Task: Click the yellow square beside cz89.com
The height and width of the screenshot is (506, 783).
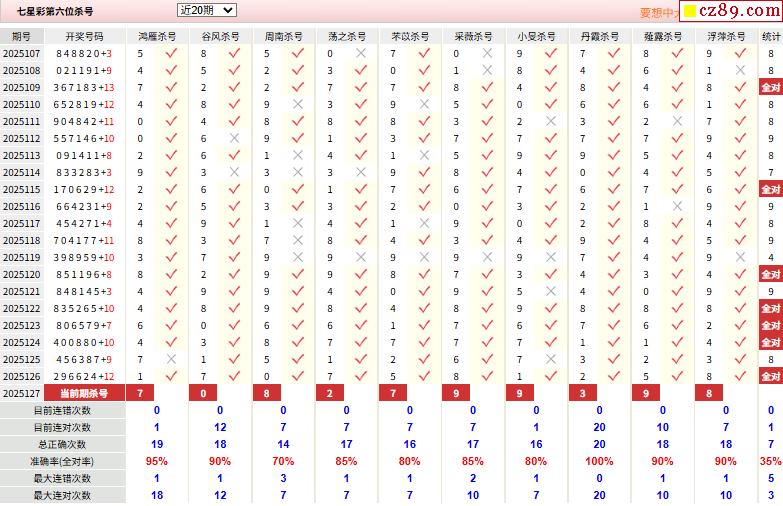Action: coord(690,10)
